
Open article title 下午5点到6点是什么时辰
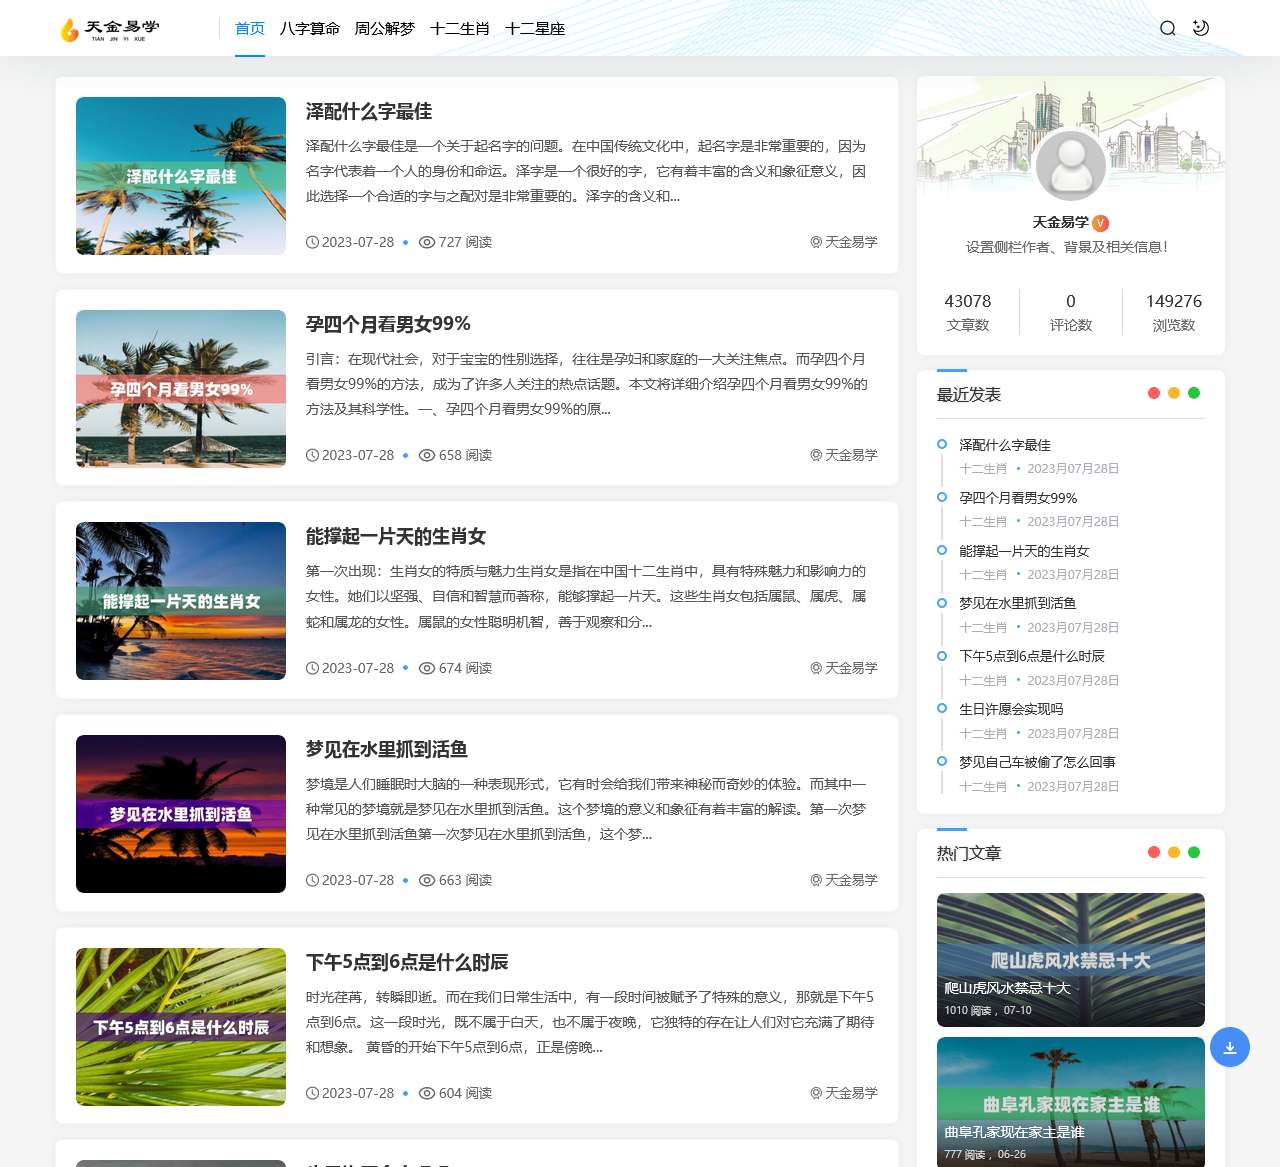point(407,962)
